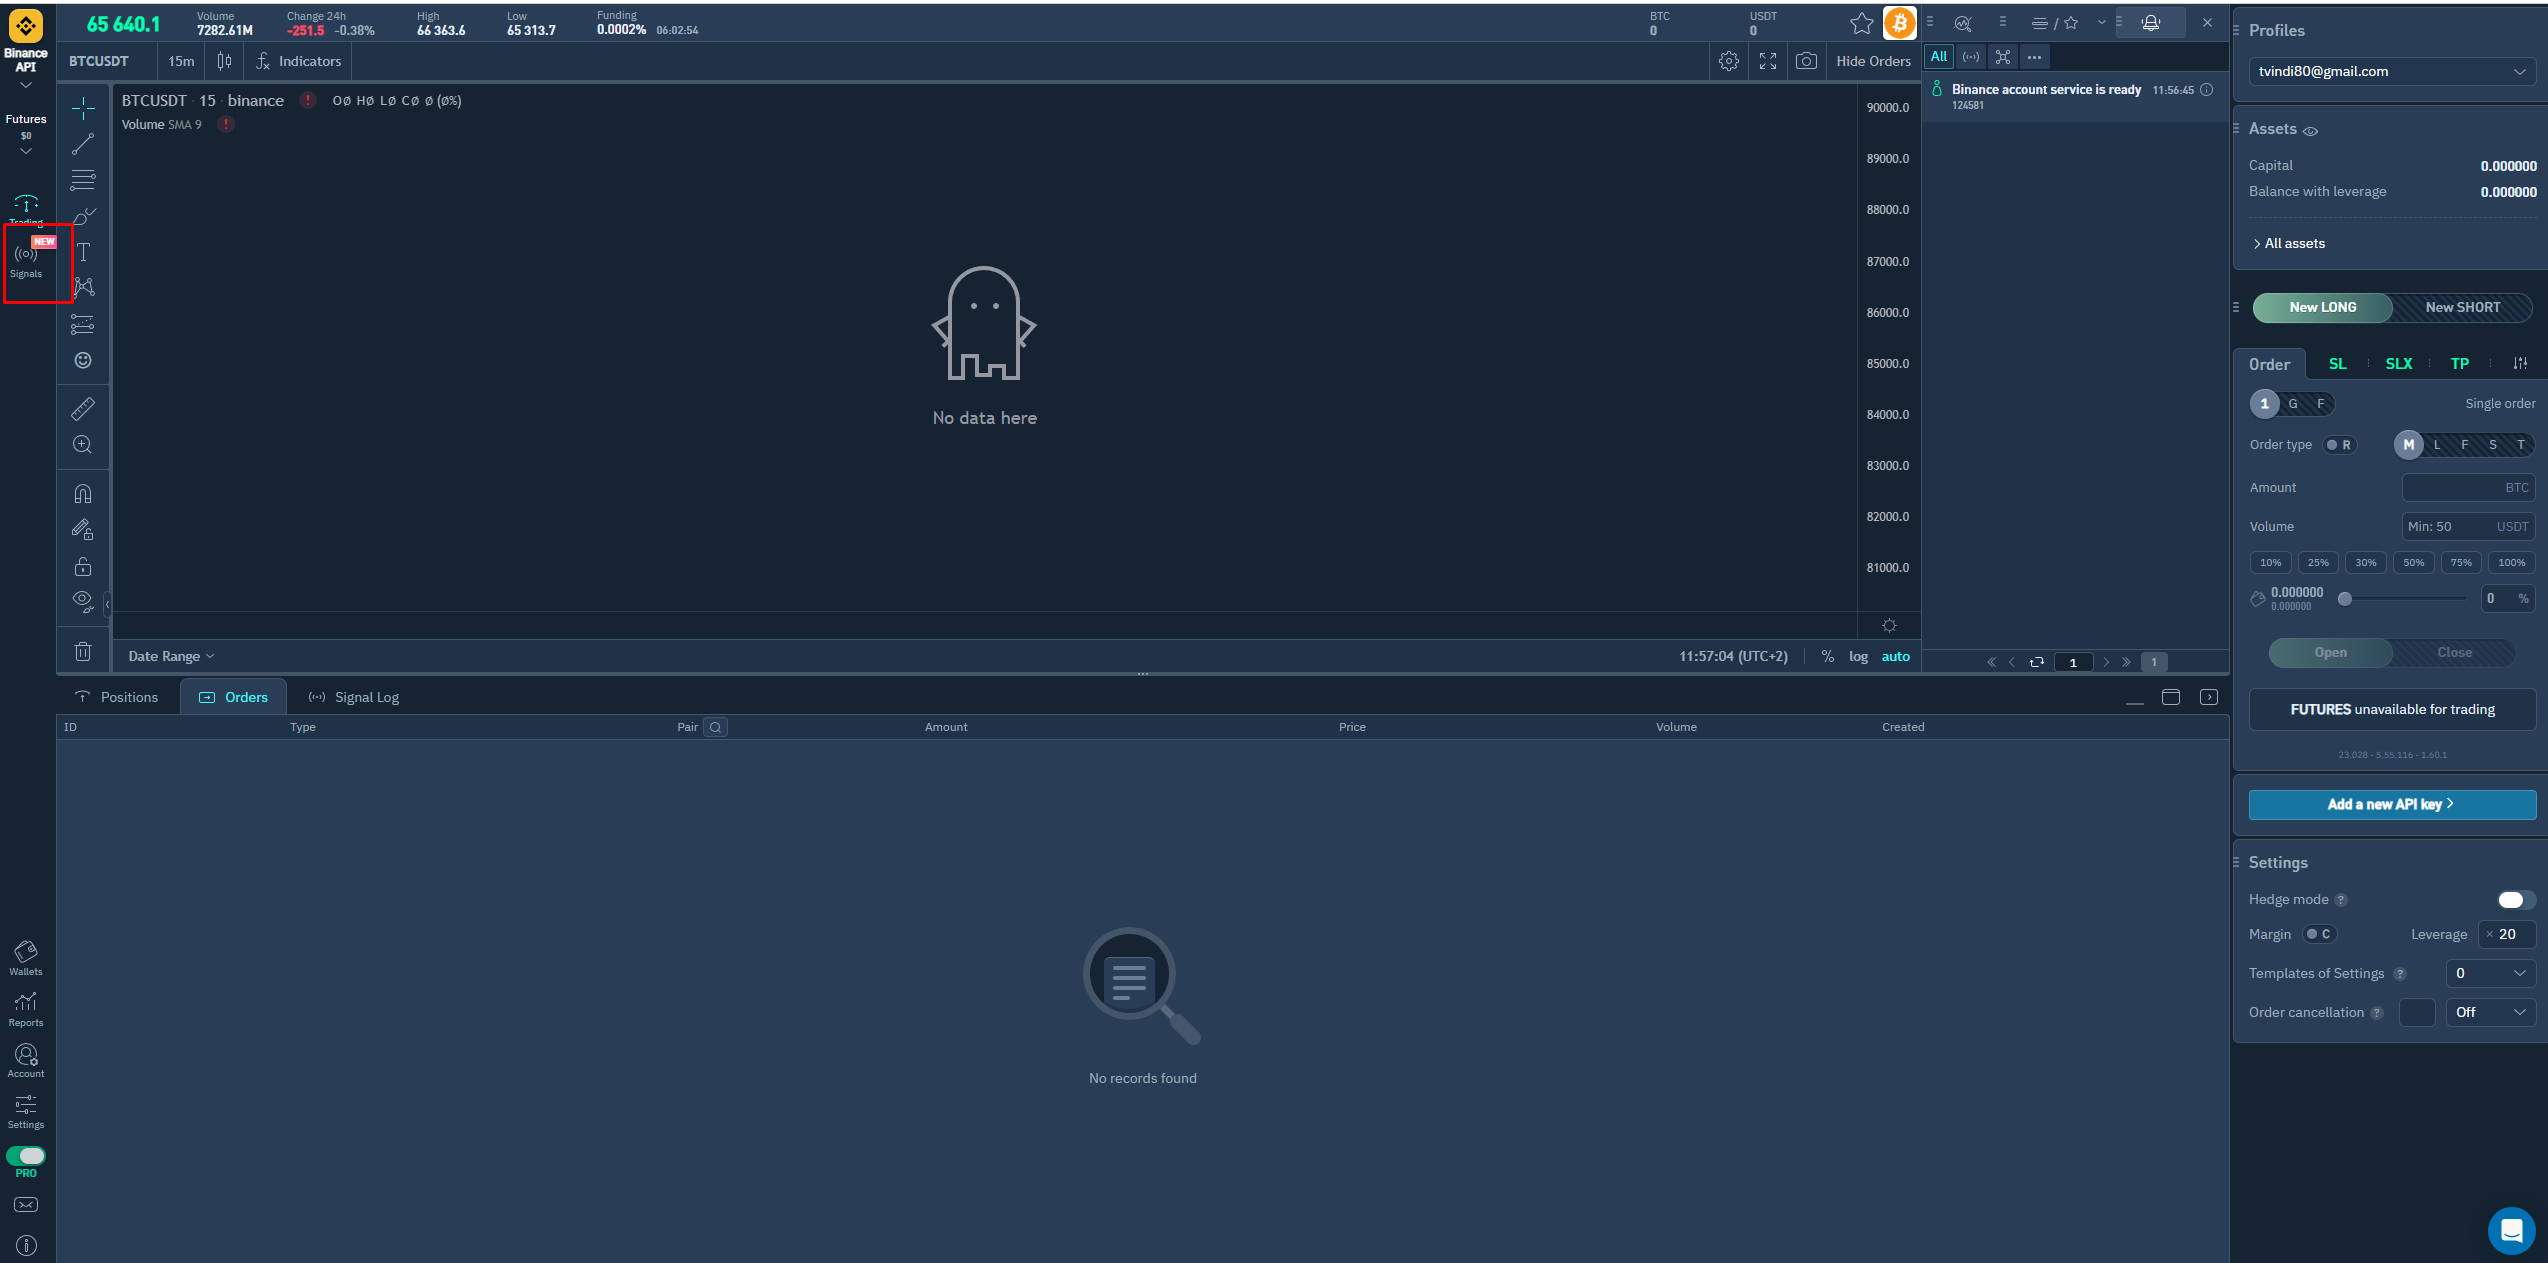Add BTCUSDT to favorites star
This screenshot has width=2548, height=1263.
coord(1861,23)
